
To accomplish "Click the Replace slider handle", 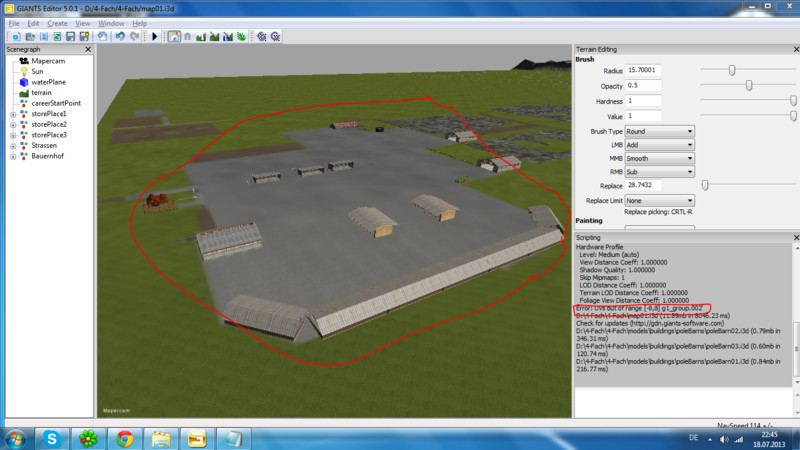I will coord(705,185).
